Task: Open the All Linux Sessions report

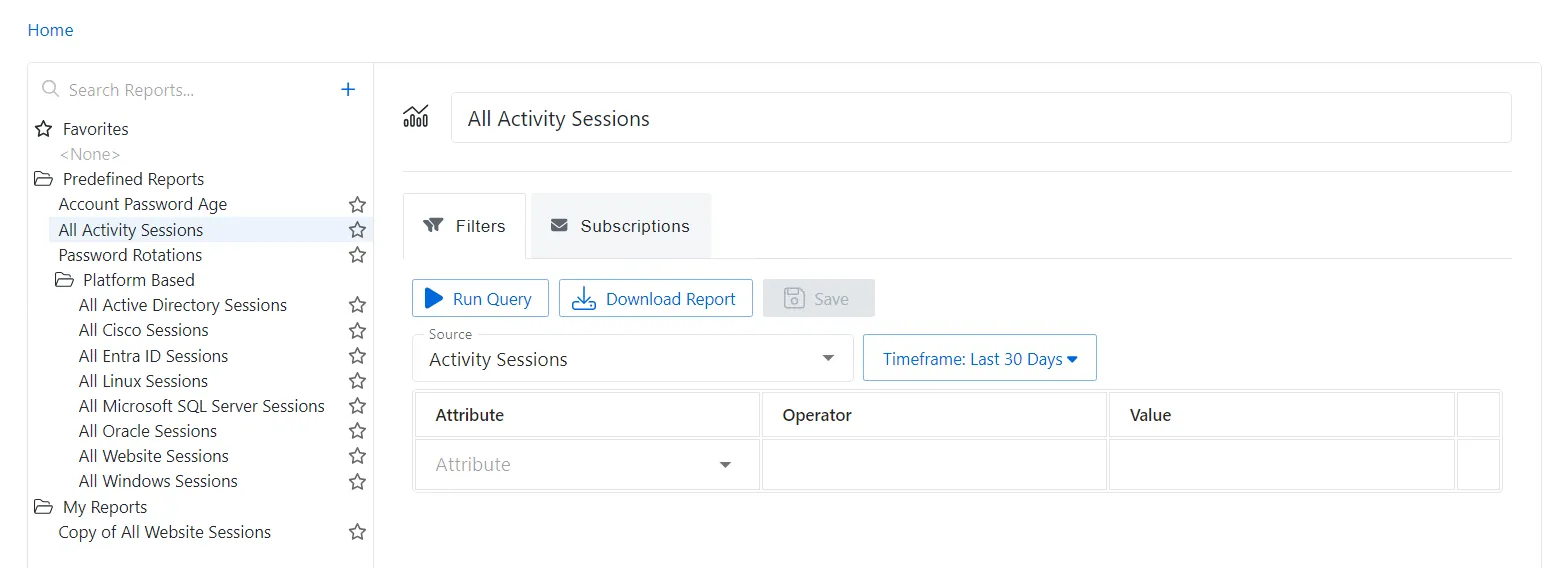Action: click(143, 381)
